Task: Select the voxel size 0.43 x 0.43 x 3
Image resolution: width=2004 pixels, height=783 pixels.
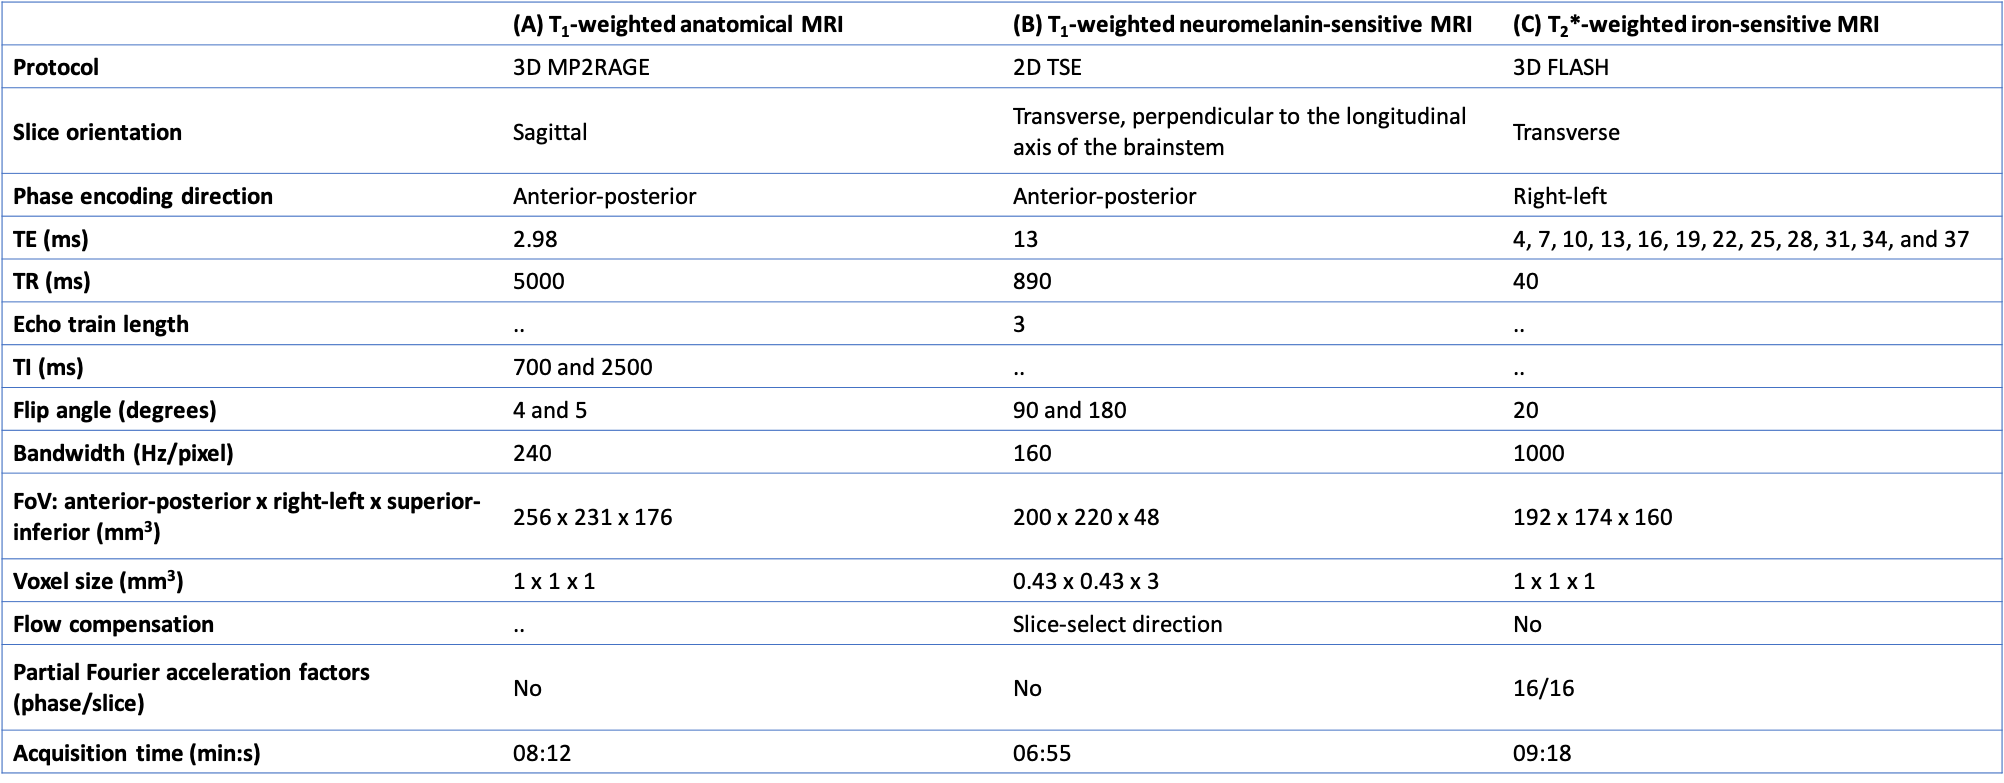Action: coord(1086,581)
